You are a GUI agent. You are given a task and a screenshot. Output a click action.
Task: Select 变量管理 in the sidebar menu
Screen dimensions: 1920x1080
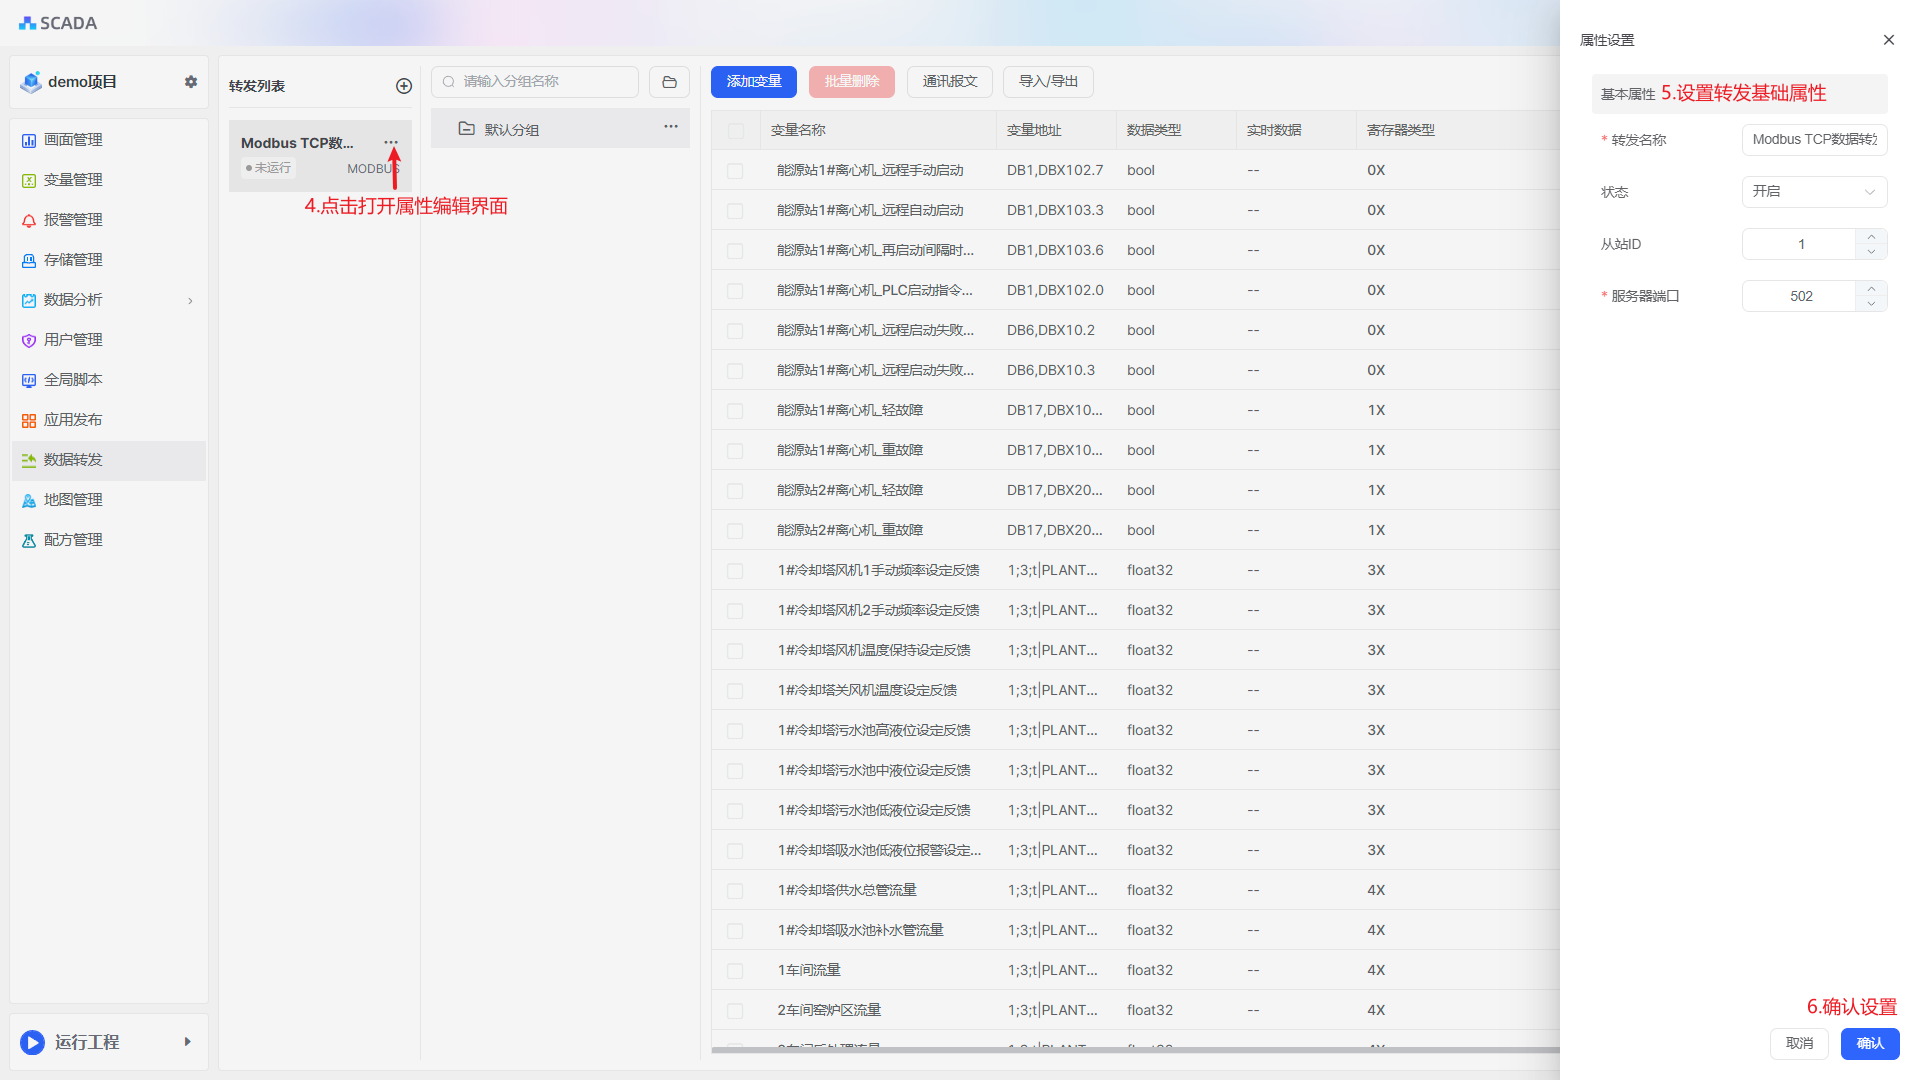pos(73,180)
